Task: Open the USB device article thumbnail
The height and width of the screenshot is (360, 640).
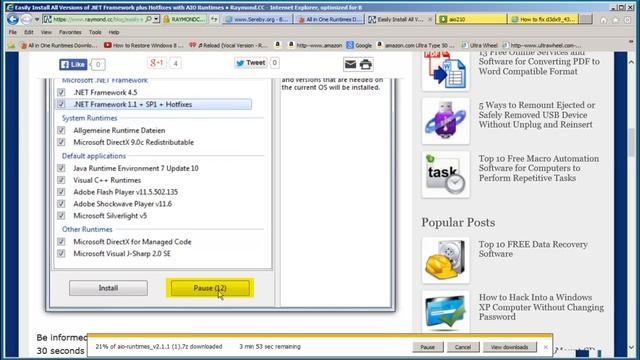Action: coord(446,121)
